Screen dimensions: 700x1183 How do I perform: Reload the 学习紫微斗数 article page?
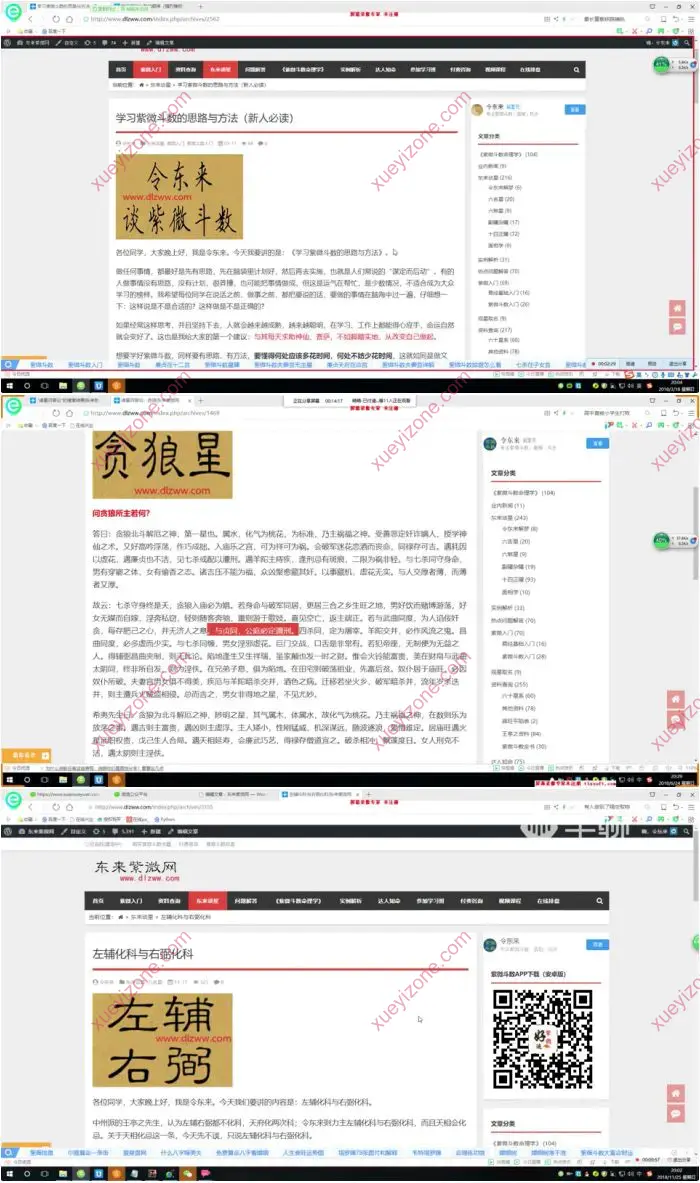point(56,19)
